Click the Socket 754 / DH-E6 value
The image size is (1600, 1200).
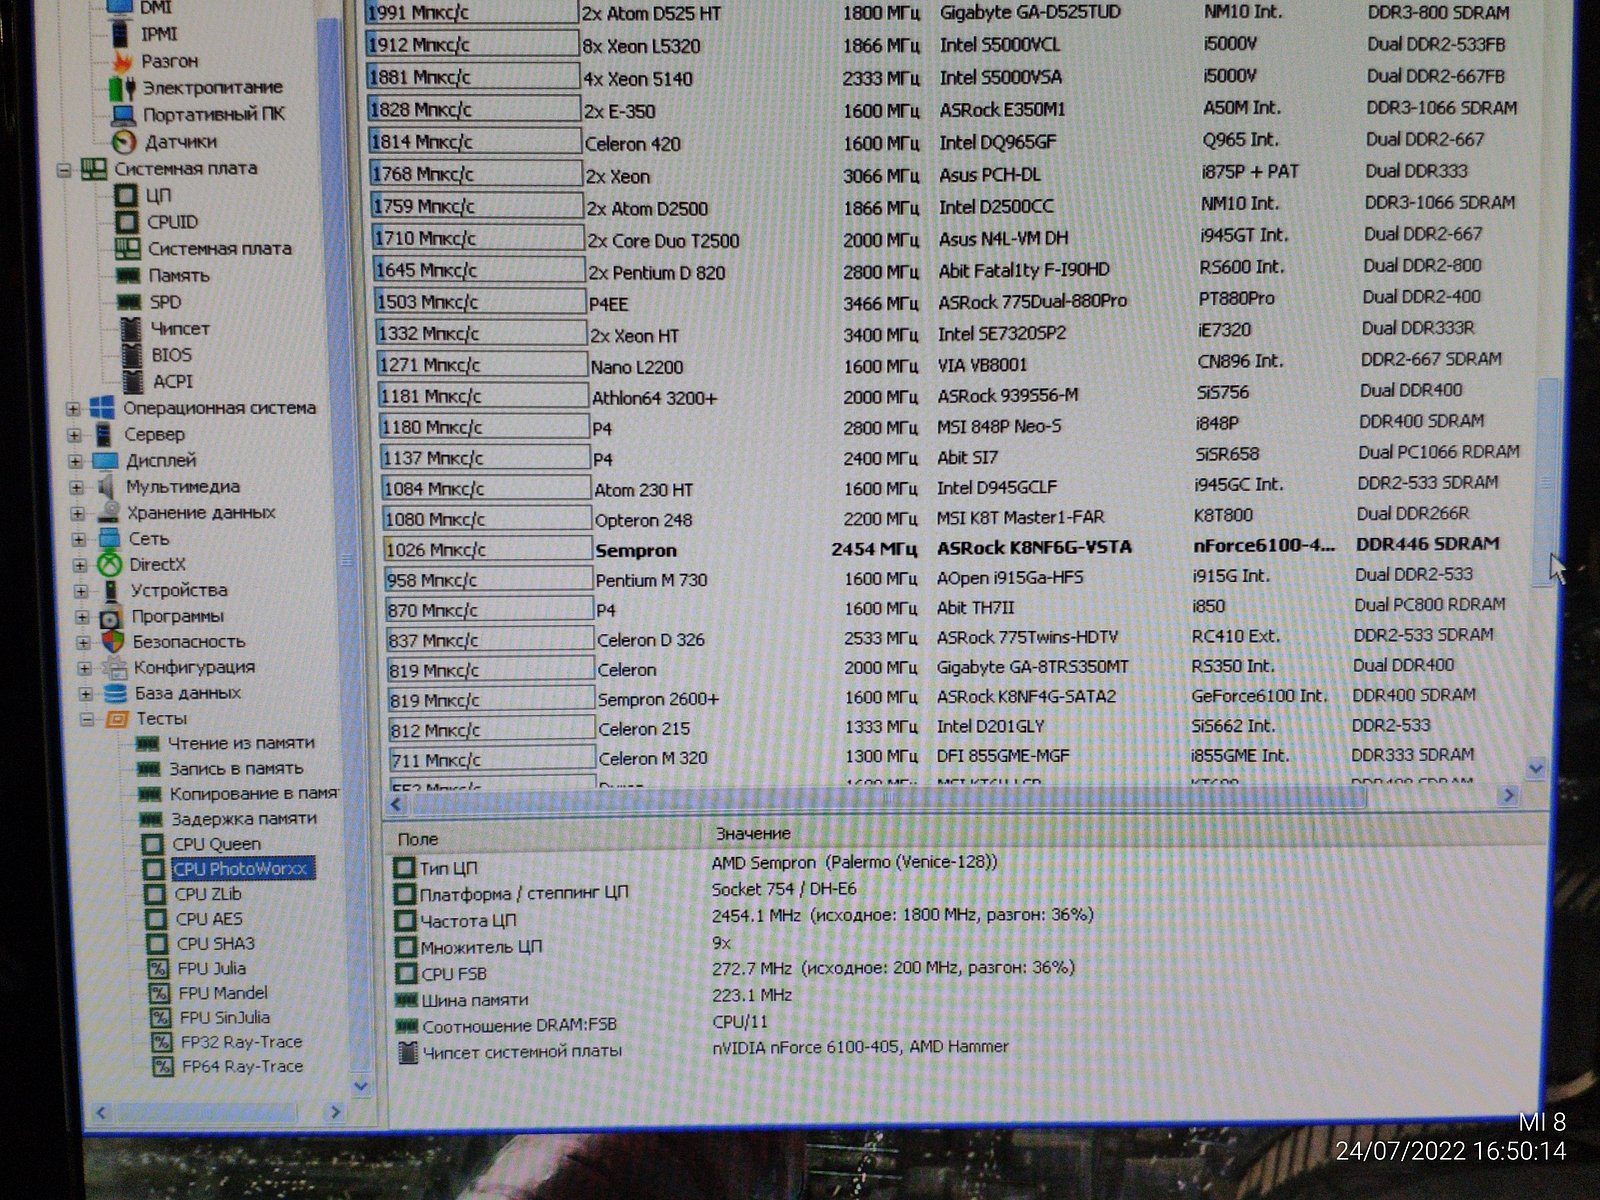pyautogui.click(x=784, y=889)
